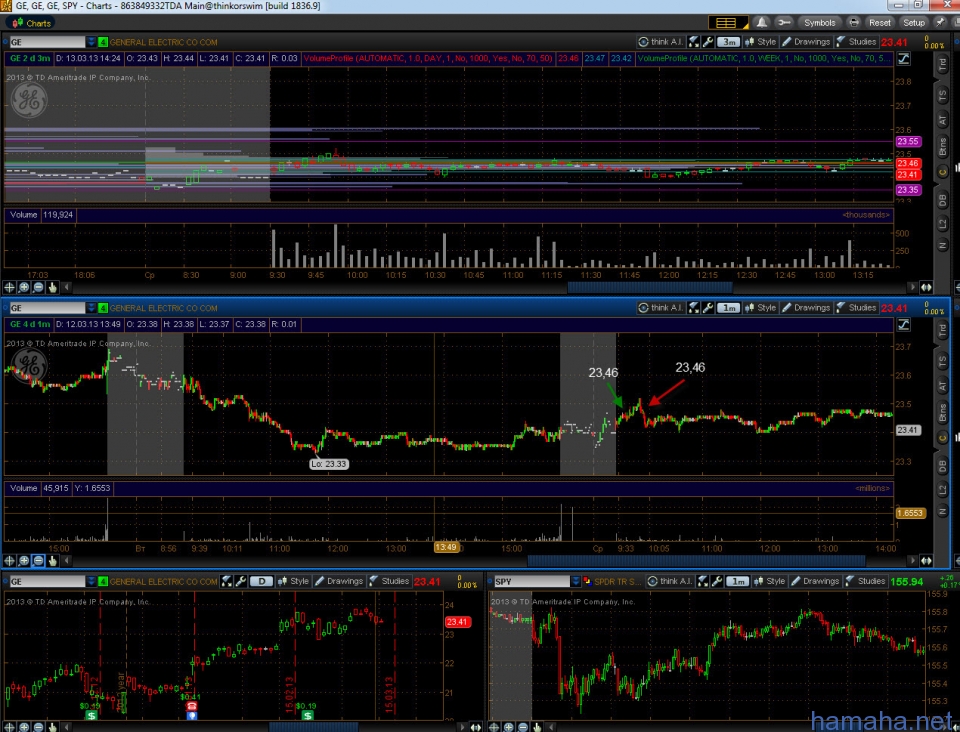Open AT side tab on top chart
Image resolution: width=960 pixels, height=732 pixels.
(943, 121)
